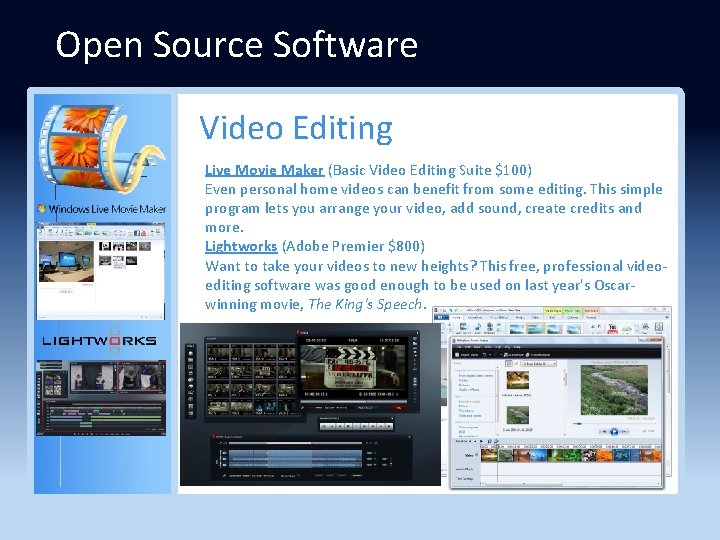Open the Lightworks hyperlink
Screen dimensions: 720x540
click(241, 246)
